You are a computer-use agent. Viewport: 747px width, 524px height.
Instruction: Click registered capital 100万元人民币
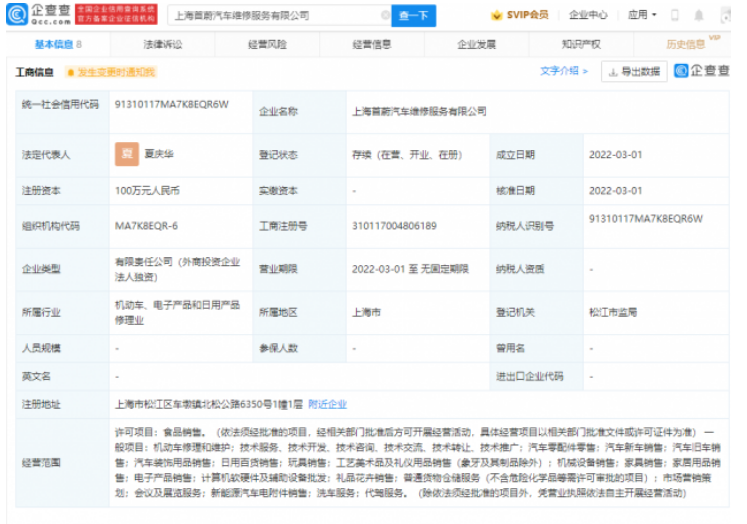coord(147,191)
